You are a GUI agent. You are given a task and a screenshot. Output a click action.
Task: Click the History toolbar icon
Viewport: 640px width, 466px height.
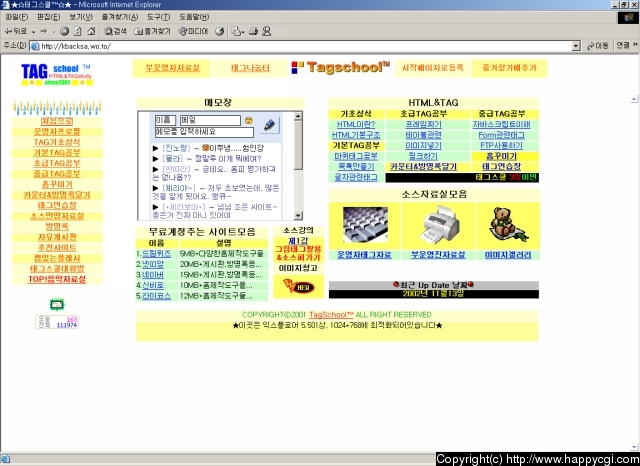coord(220,31)
